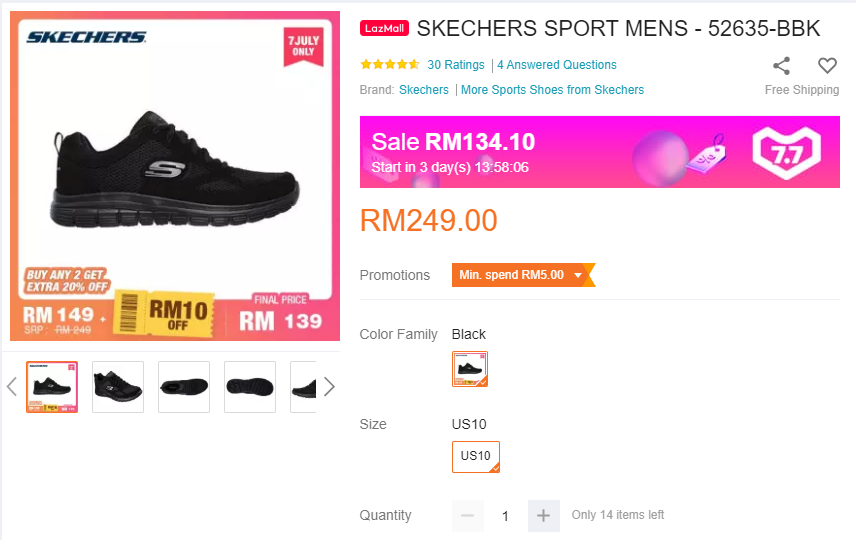Select the US10 size option
The image size is (856, 540).
475,456
